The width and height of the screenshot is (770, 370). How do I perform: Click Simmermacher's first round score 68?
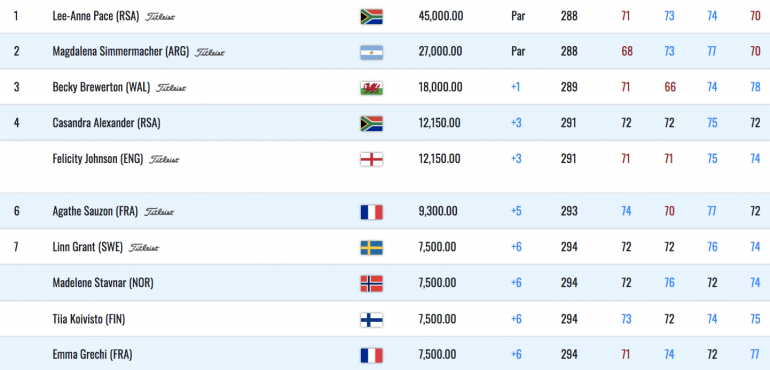[x=626, y=52]
